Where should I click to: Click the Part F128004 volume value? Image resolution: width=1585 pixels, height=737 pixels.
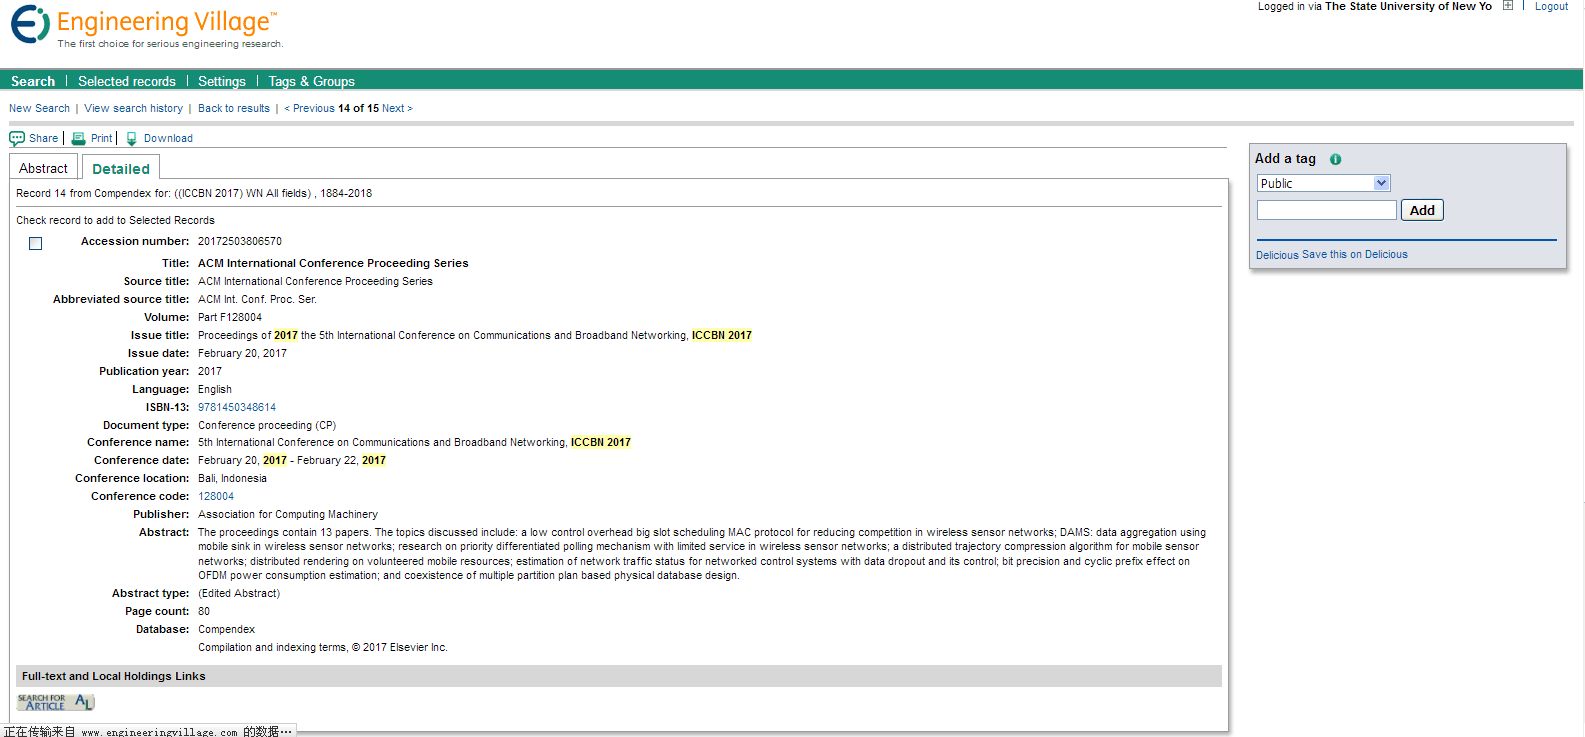click(x=230, y=318)
